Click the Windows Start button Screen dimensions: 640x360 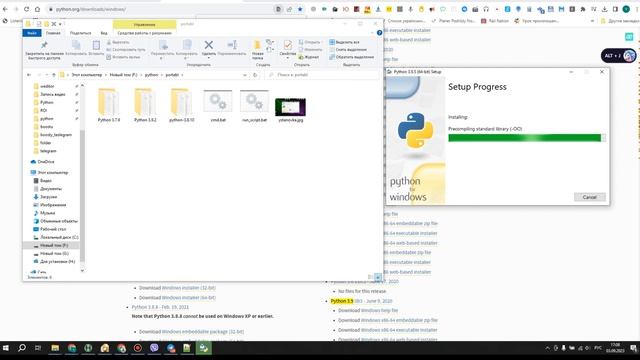(x=6, y=348)
